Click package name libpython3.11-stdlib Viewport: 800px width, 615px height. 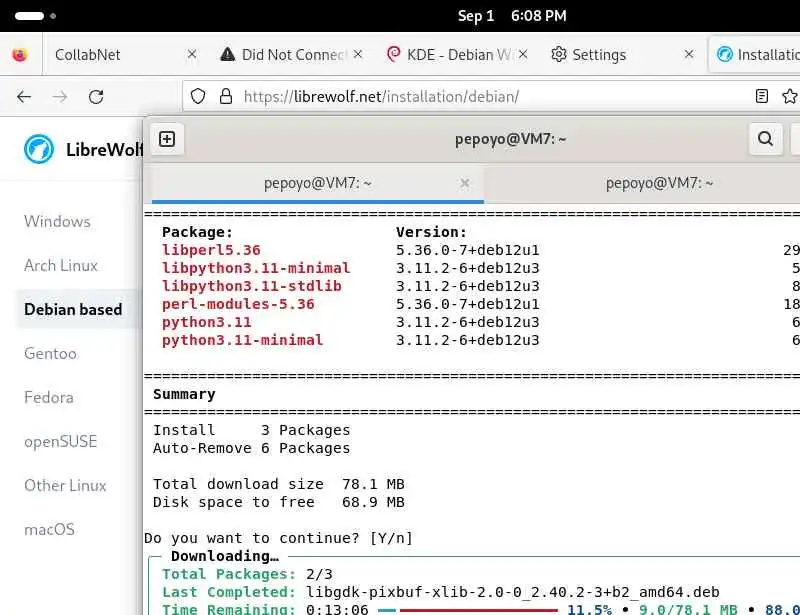pyautogui.click(x=252, y=286)
